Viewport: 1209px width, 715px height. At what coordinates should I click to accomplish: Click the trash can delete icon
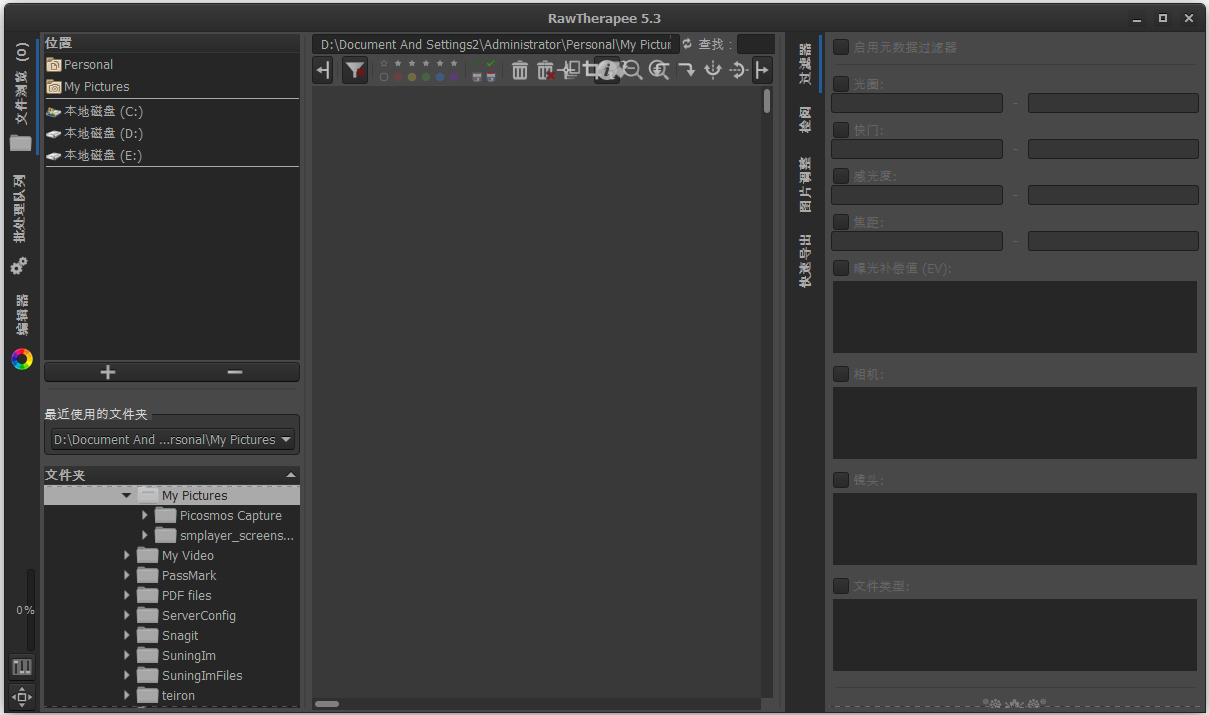point(520,70)
